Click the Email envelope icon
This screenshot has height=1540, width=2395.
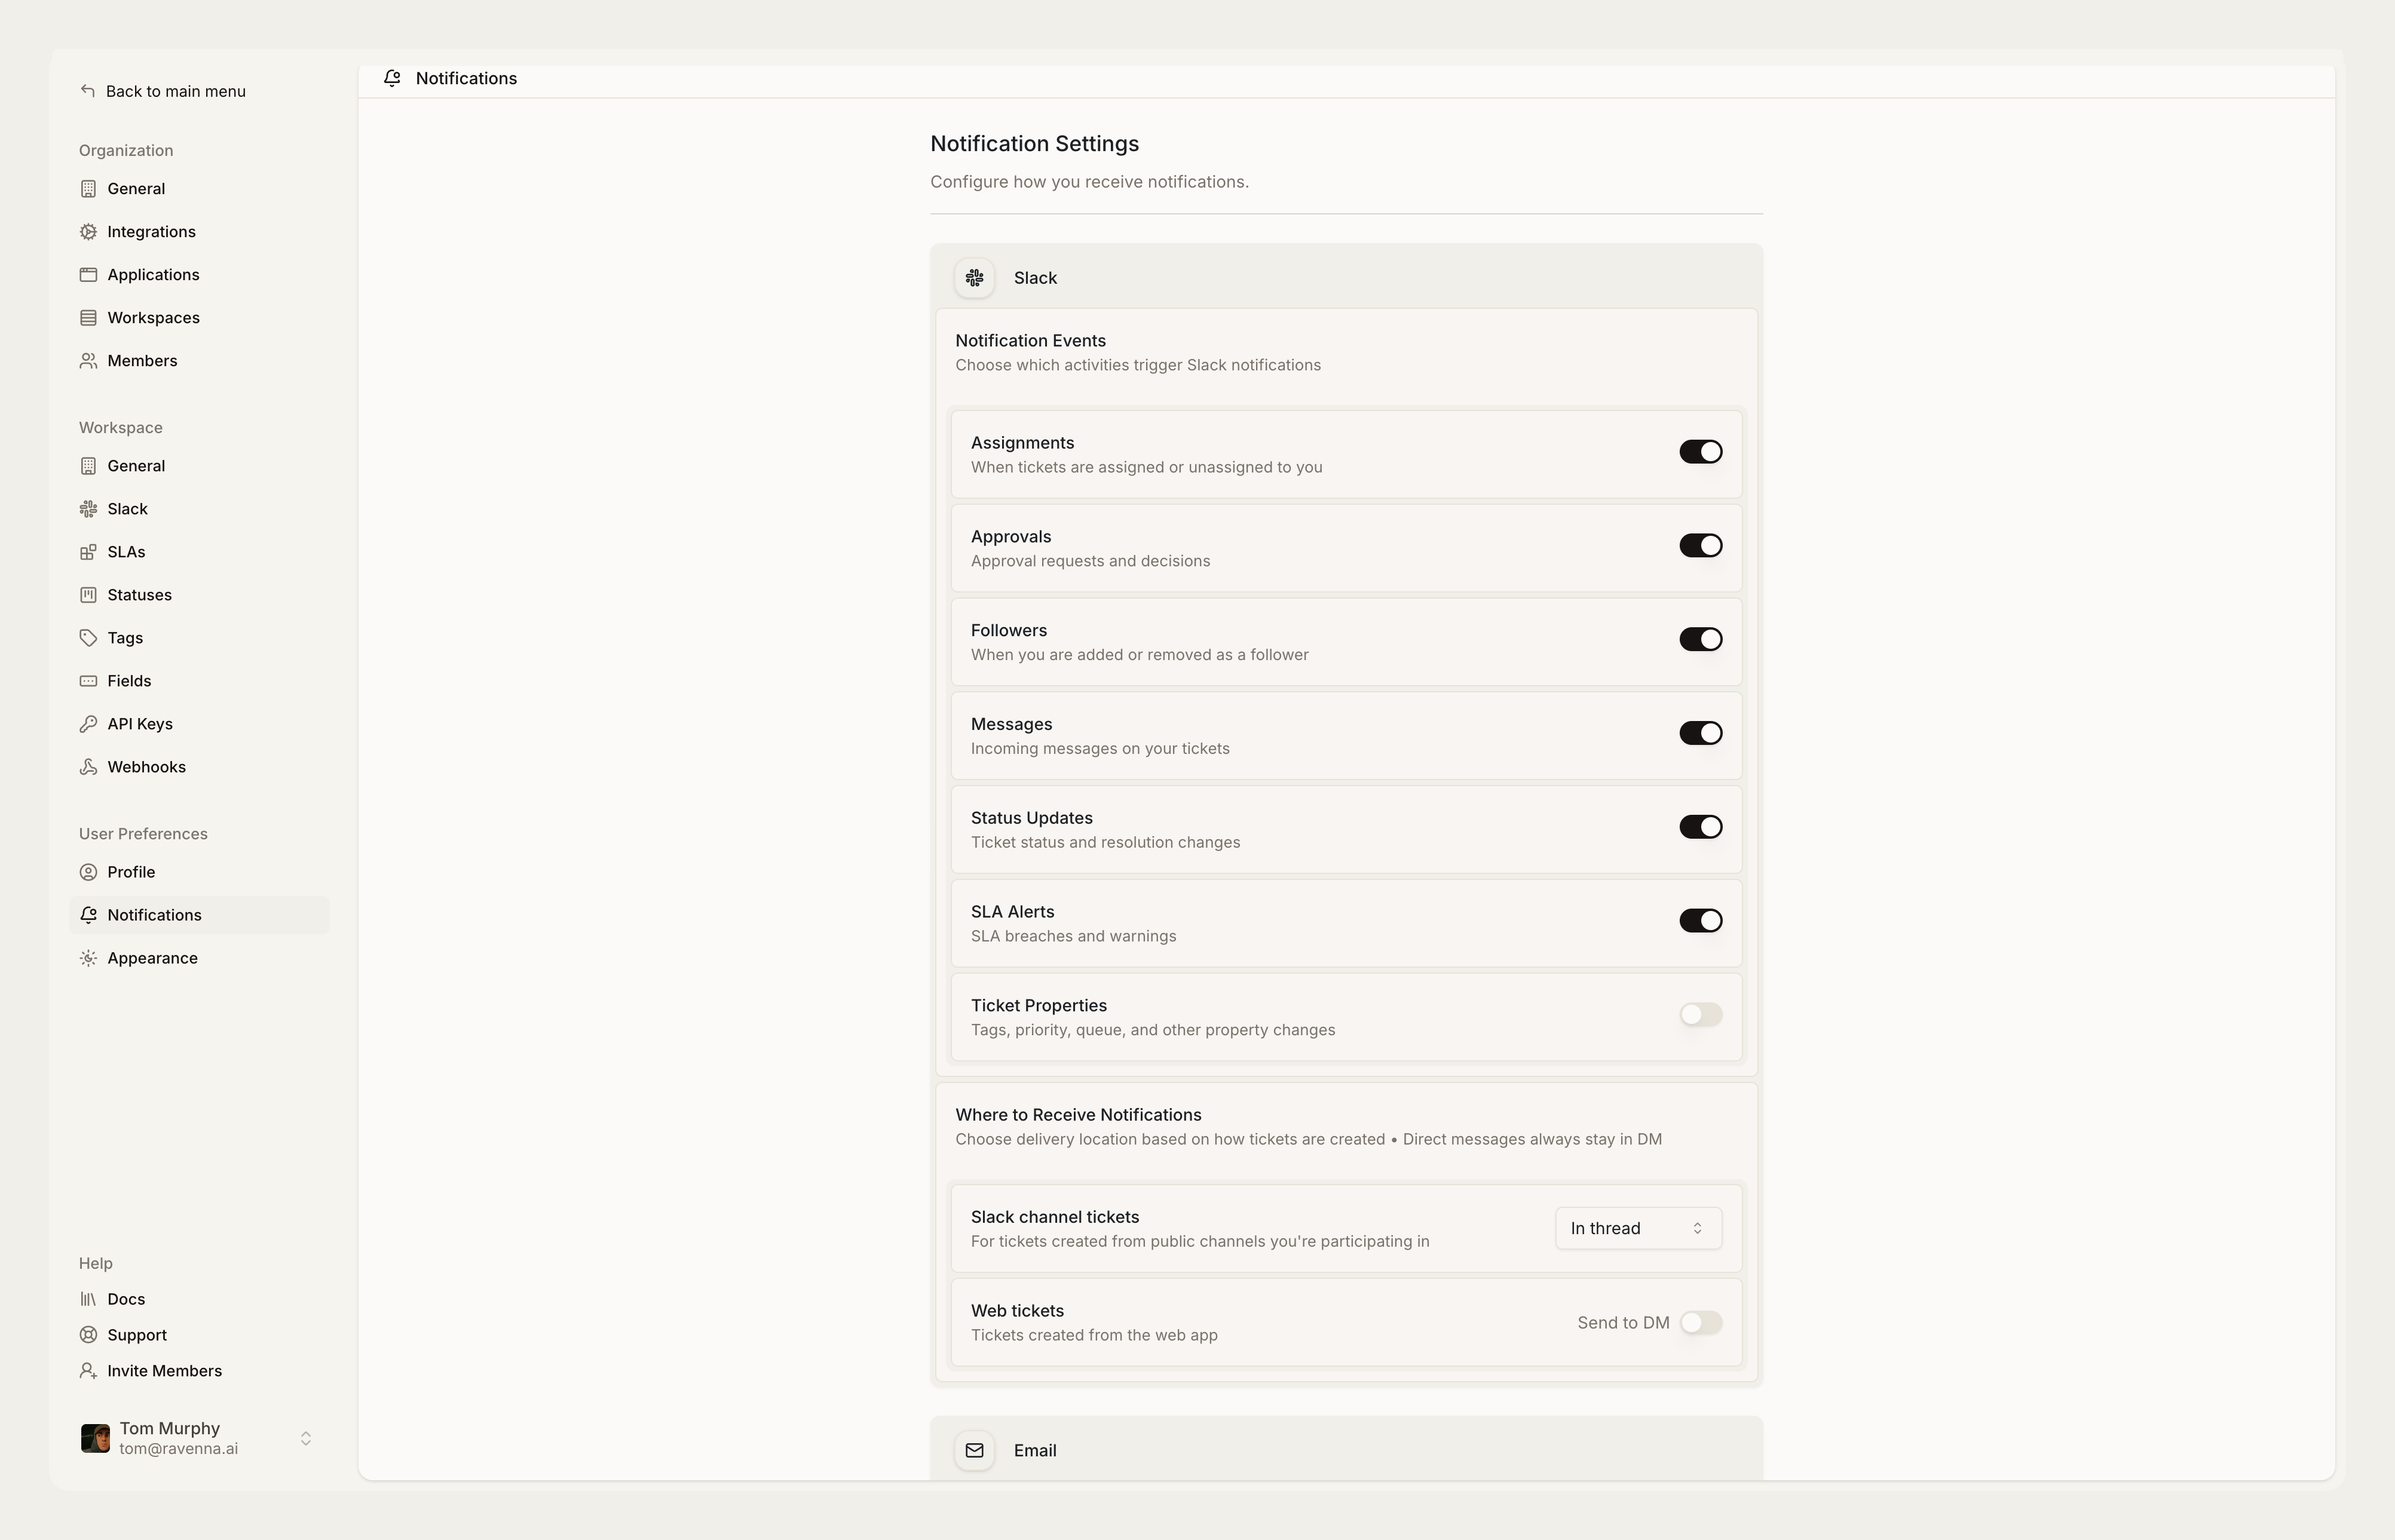[x=974, y=1450]
